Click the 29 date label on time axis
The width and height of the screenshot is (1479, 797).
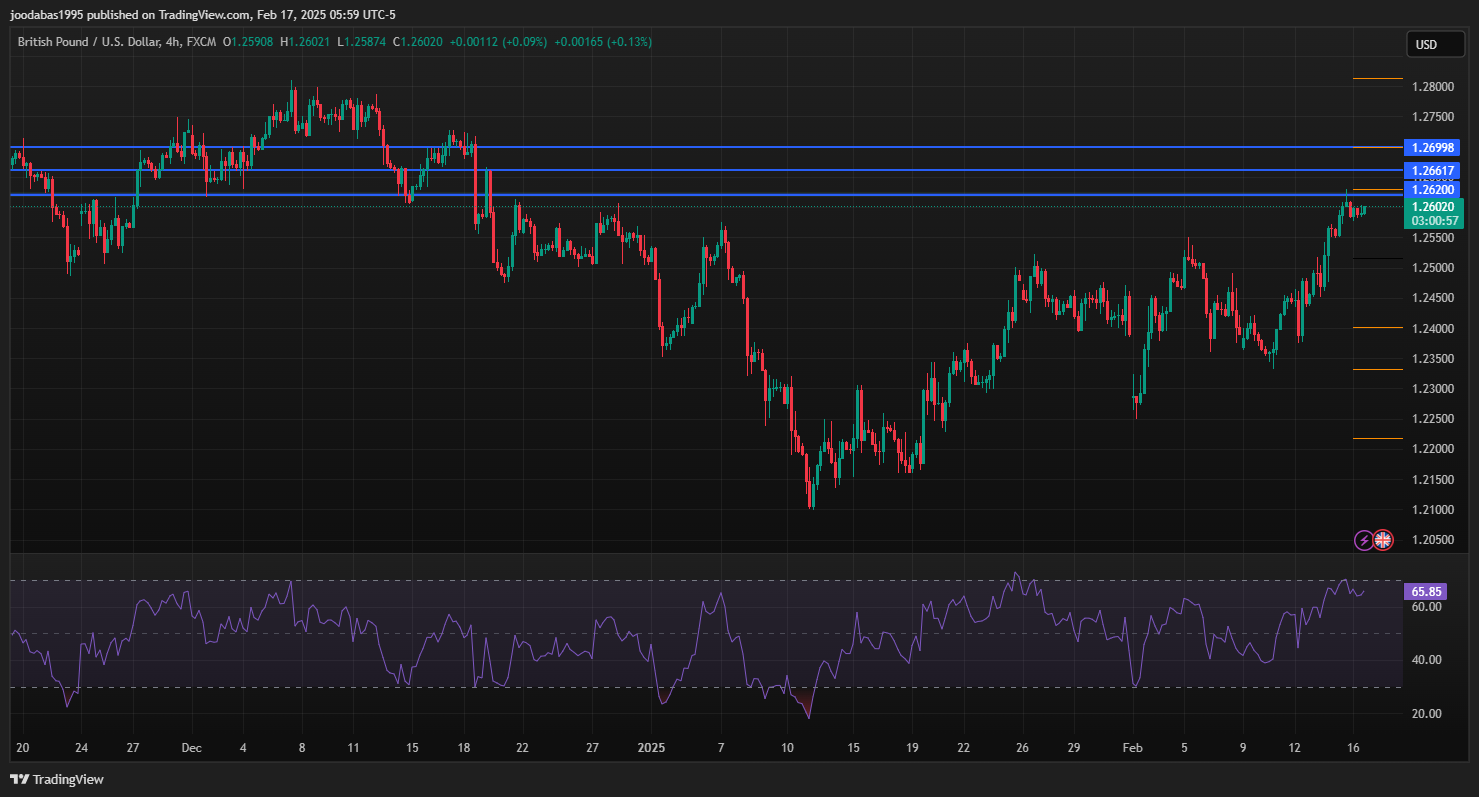[1073, 748]
